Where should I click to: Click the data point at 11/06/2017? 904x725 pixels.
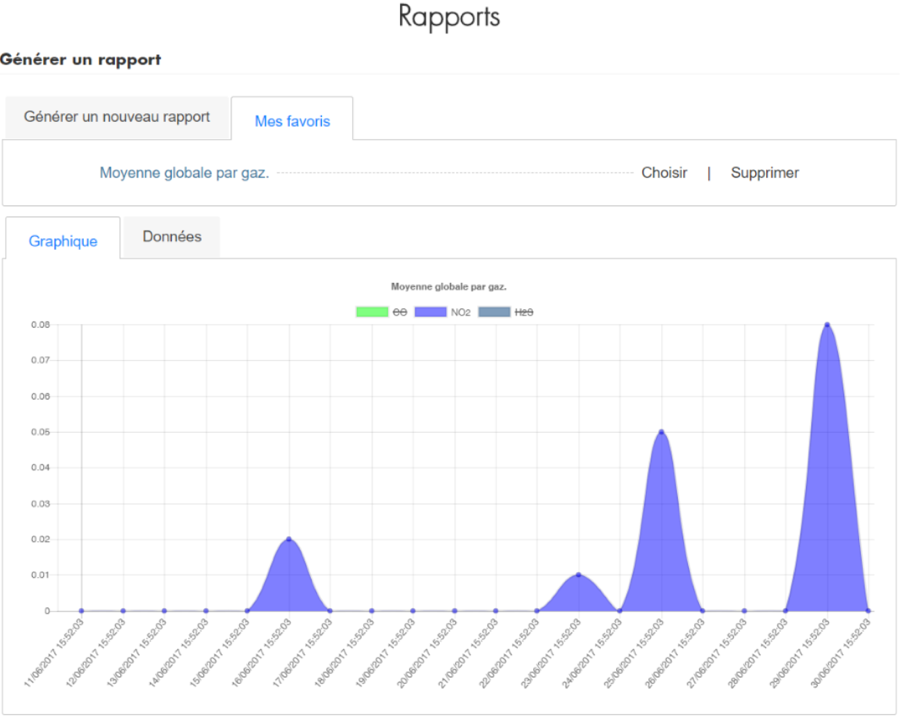click(81, 611)
